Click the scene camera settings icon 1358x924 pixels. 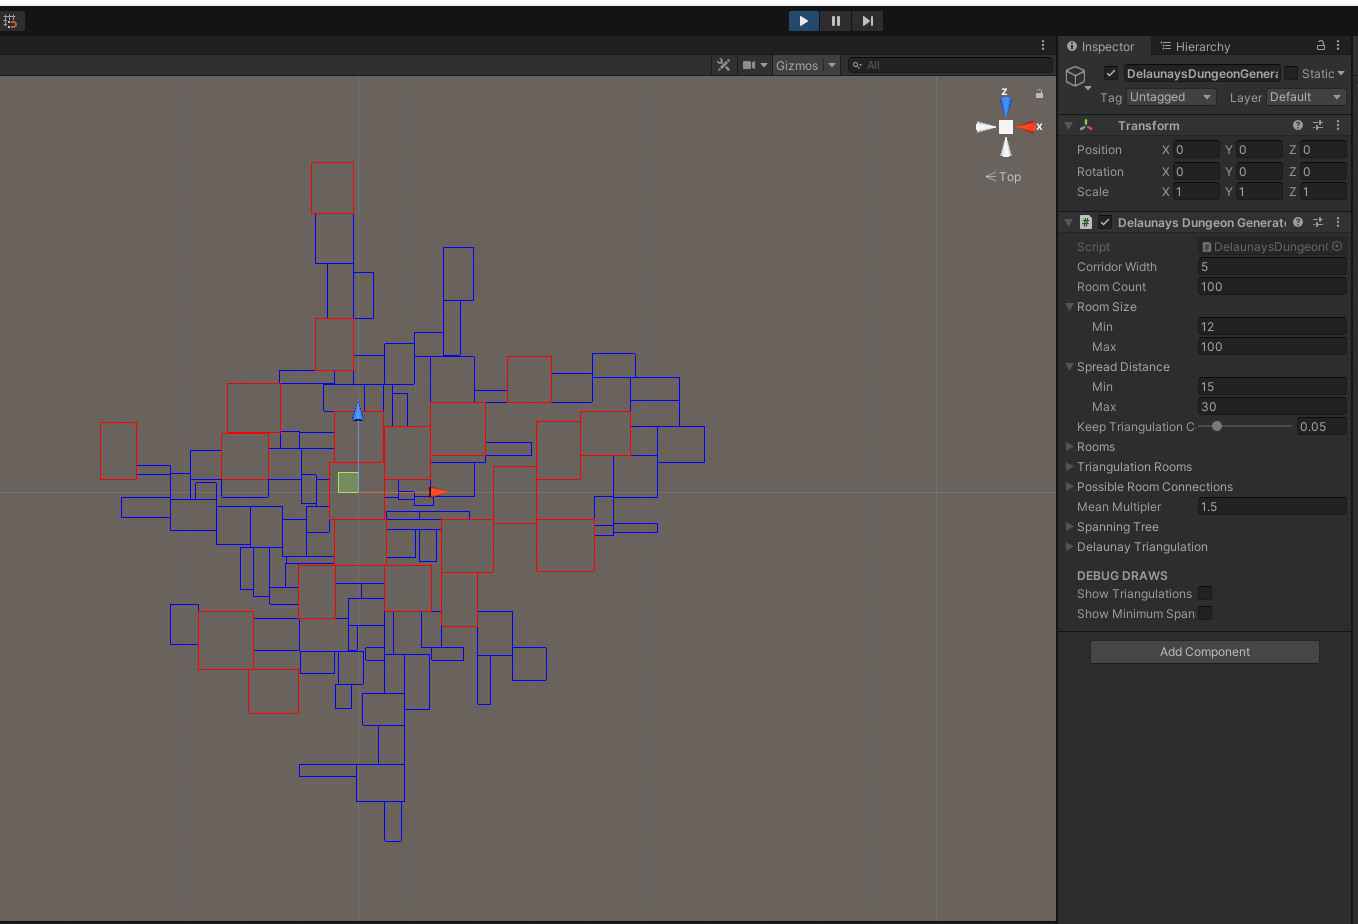pyautogui.click(x=750, y=65)
